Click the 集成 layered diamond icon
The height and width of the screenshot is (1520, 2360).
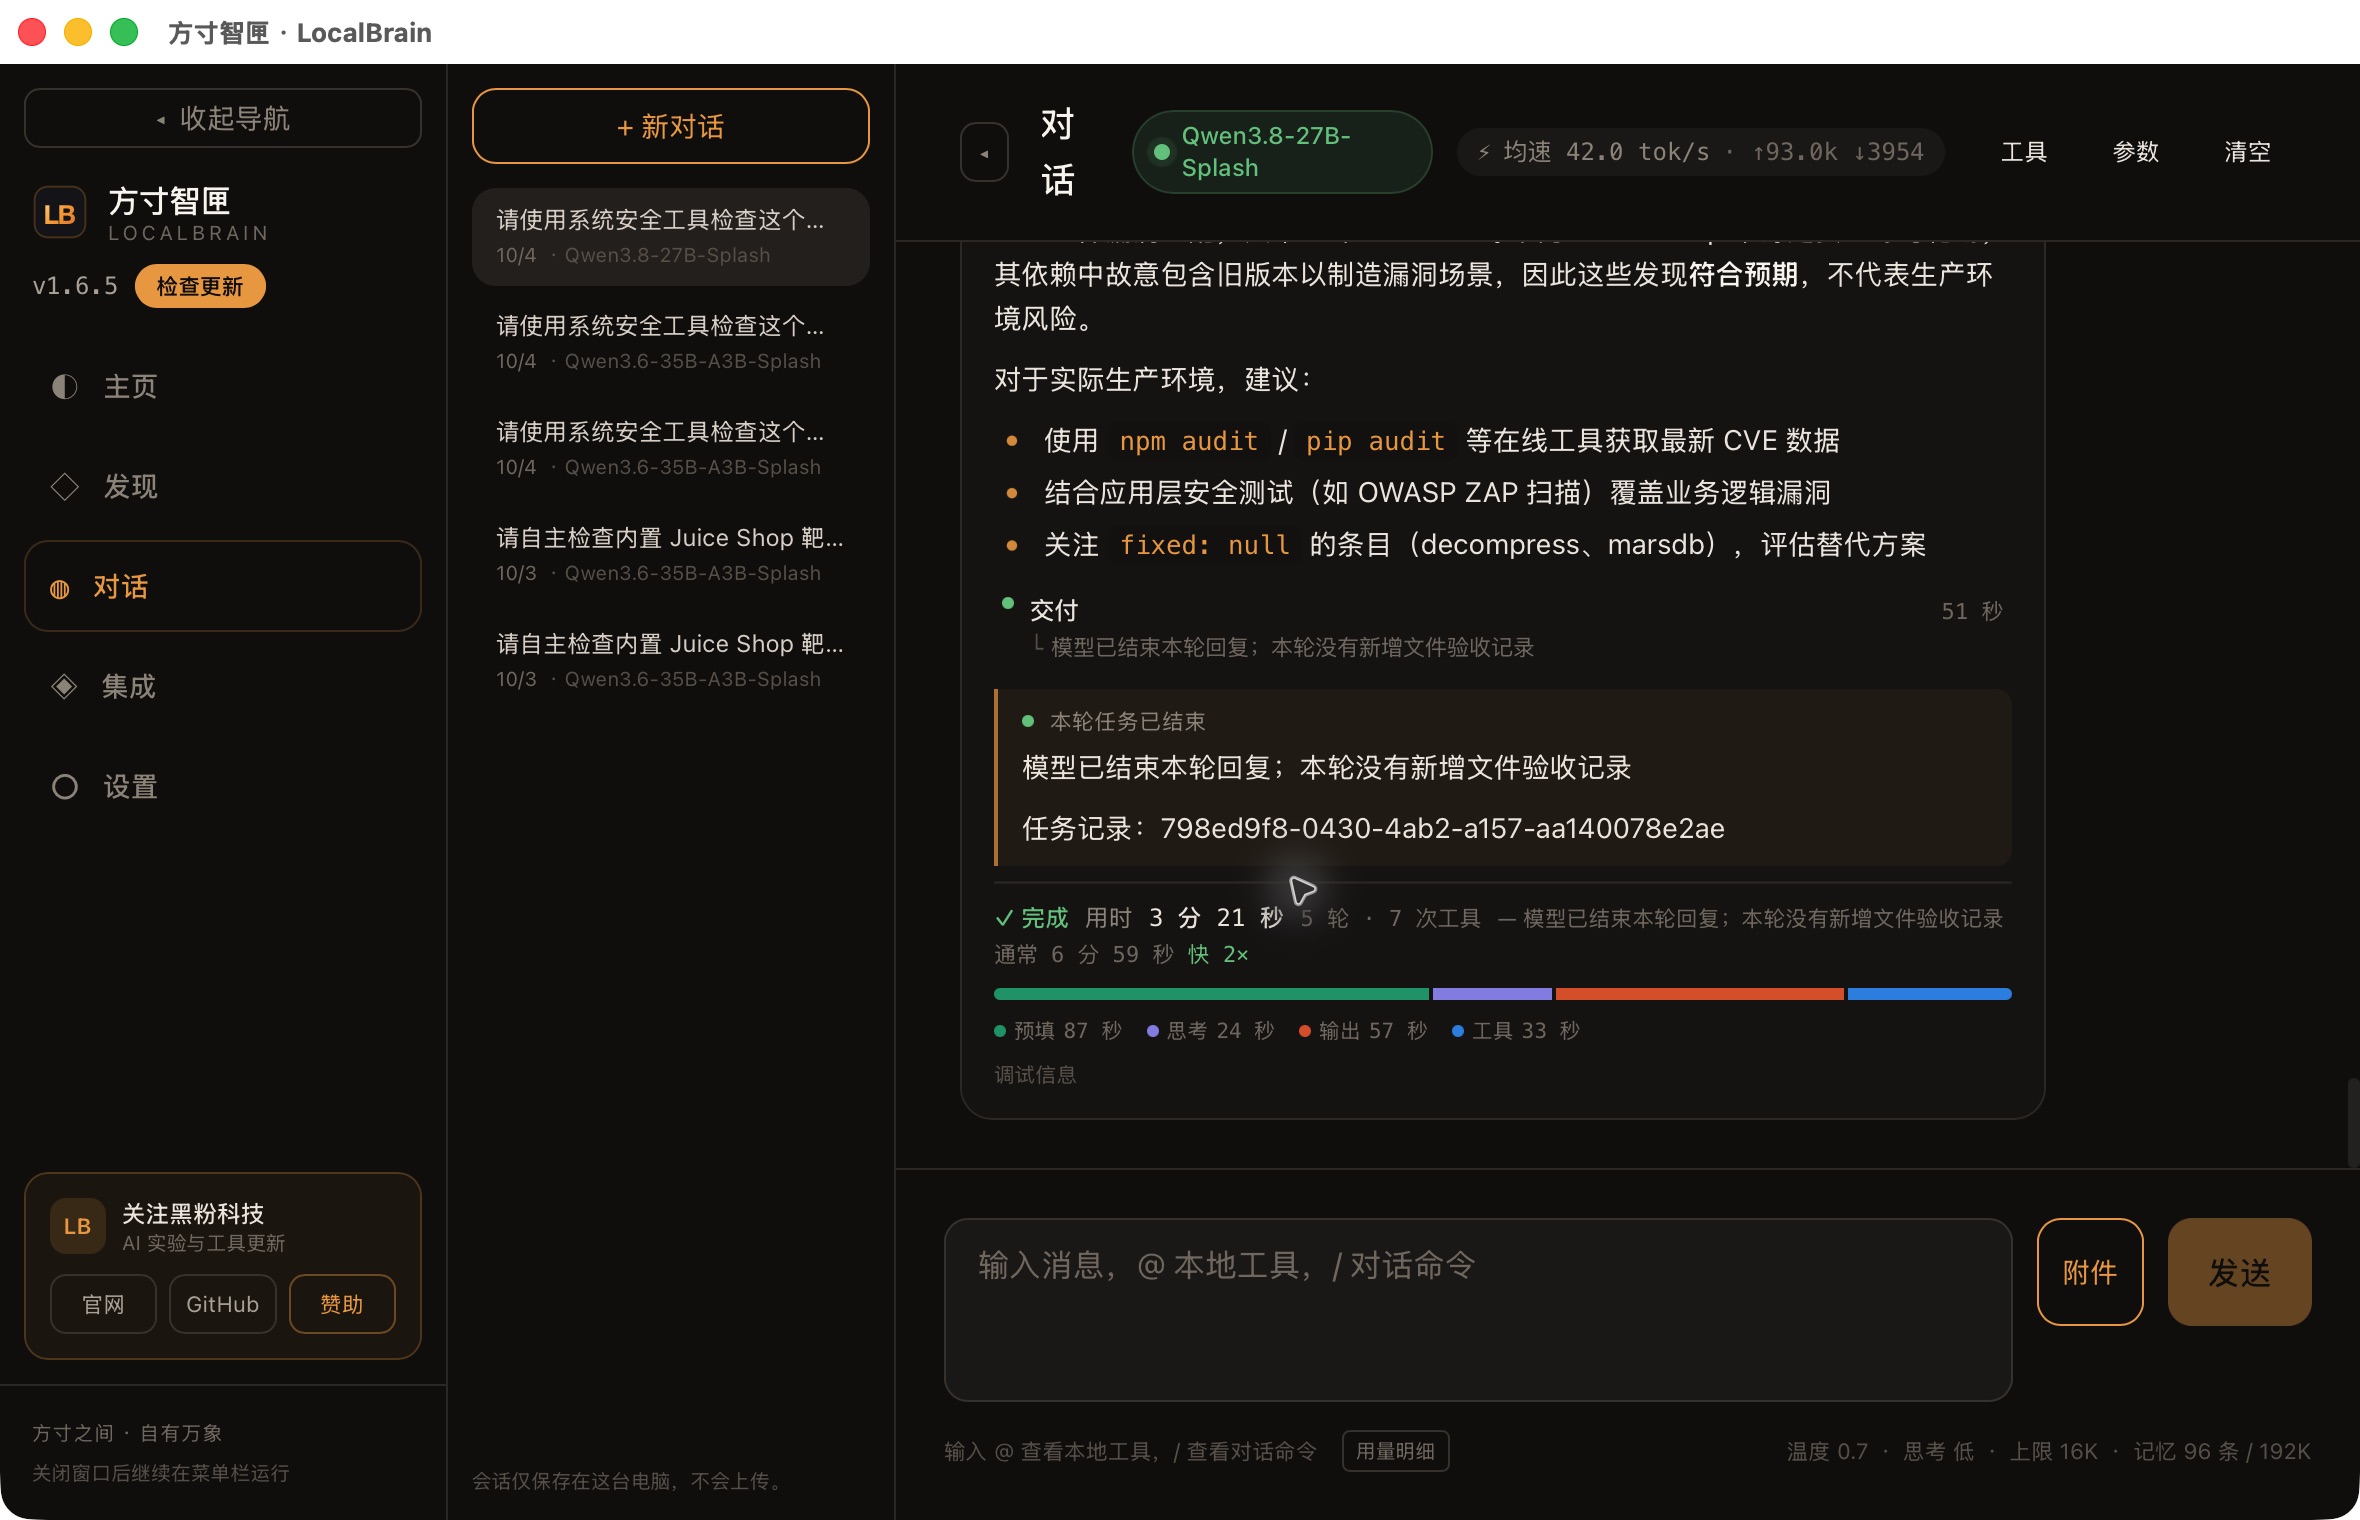pos(64,687)
